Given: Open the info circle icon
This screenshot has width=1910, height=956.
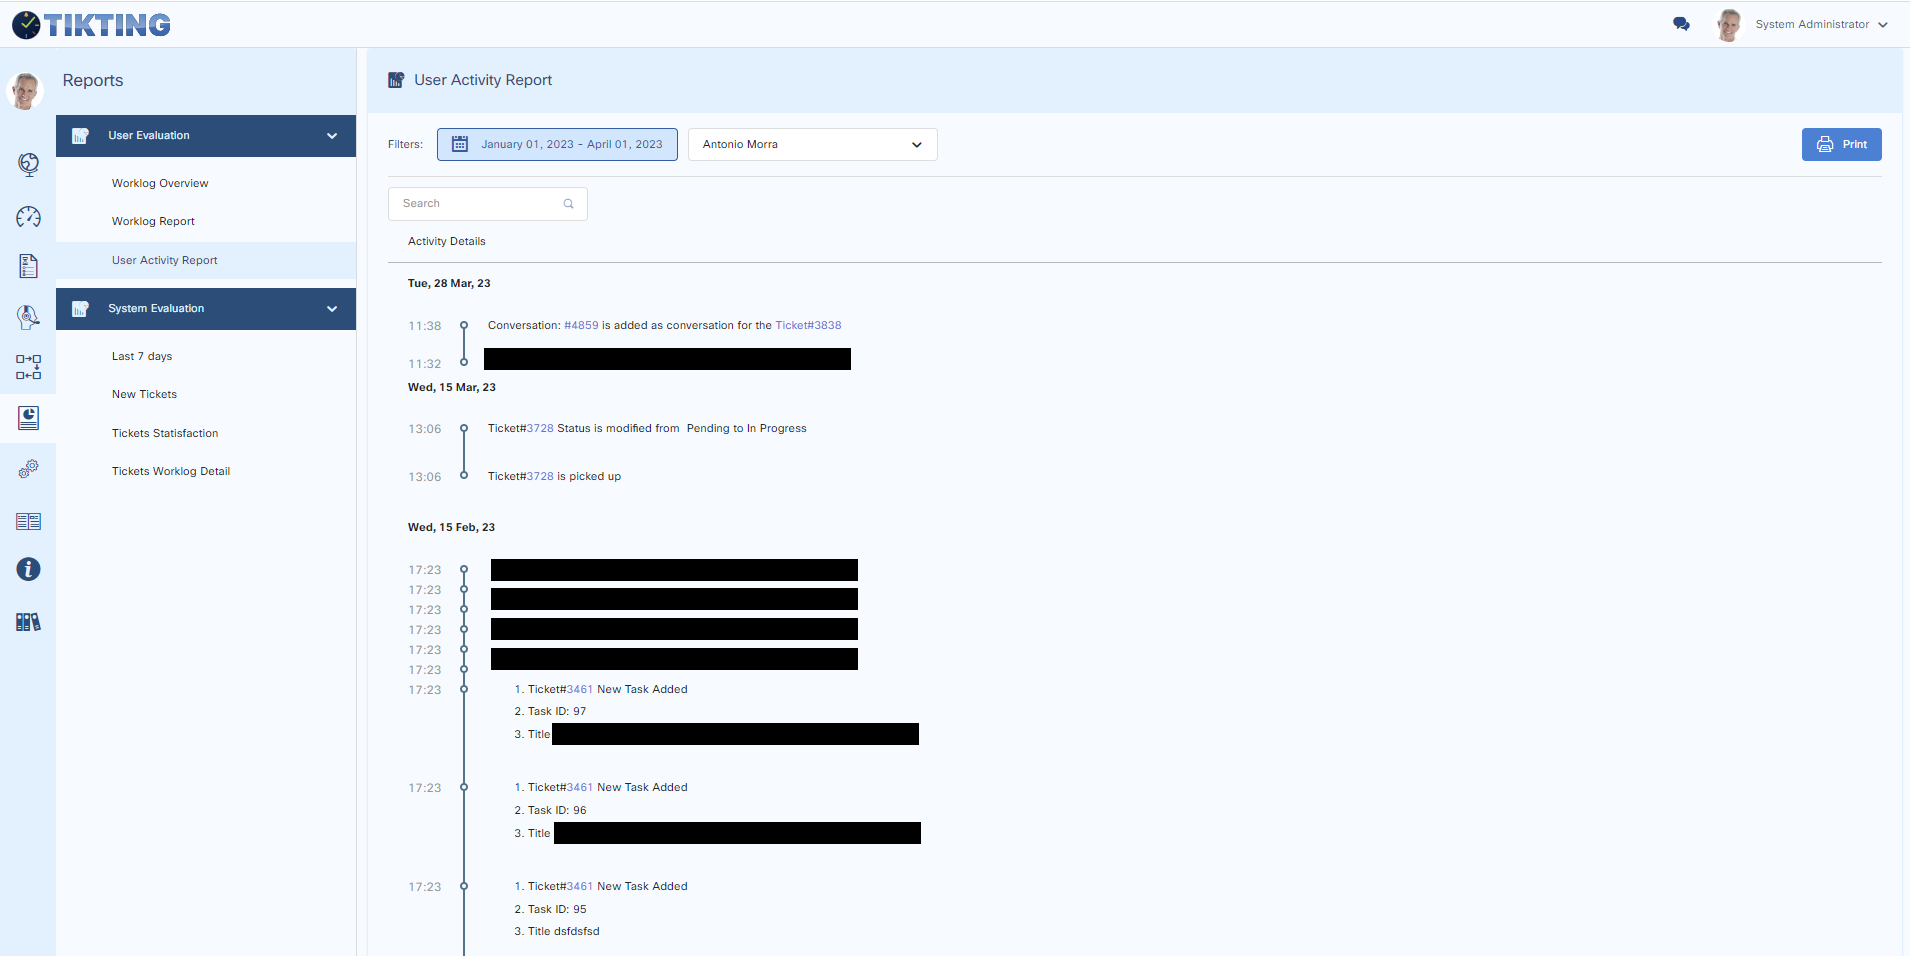Looking at the screenshot, I should click(28, 569).
